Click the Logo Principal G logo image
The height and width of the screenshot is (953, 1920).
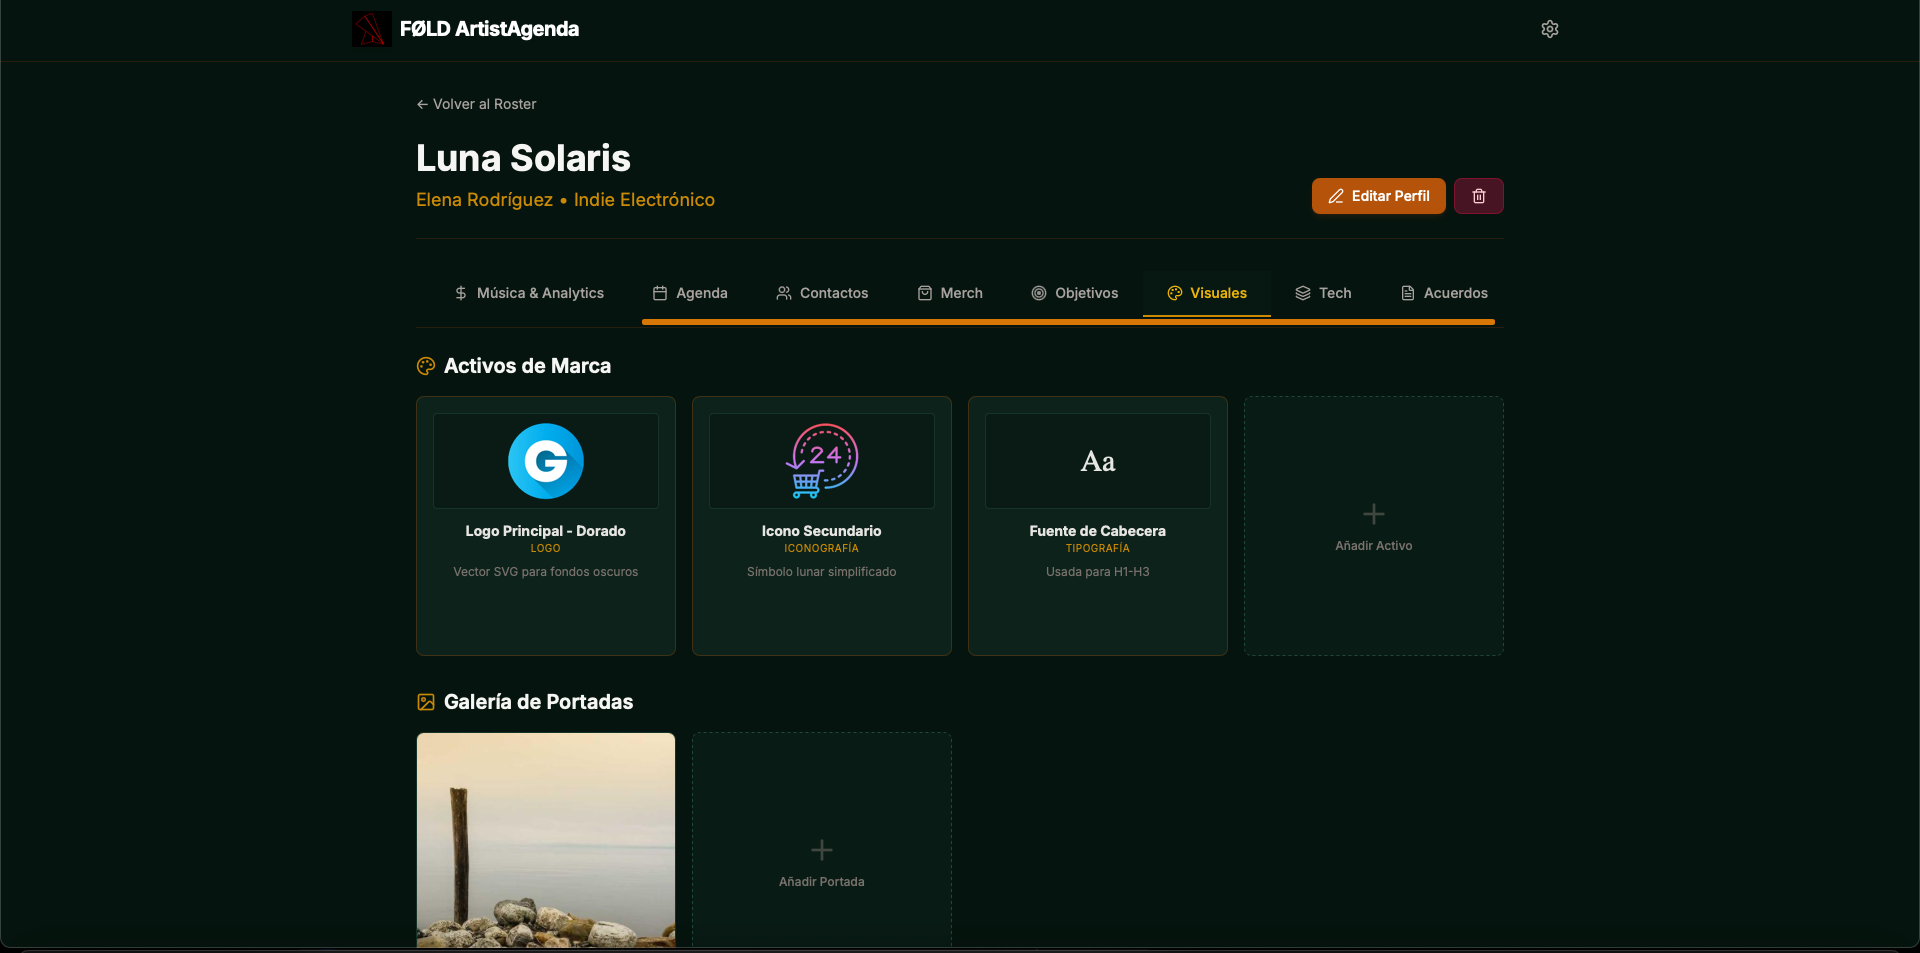(x=546, y=461)
